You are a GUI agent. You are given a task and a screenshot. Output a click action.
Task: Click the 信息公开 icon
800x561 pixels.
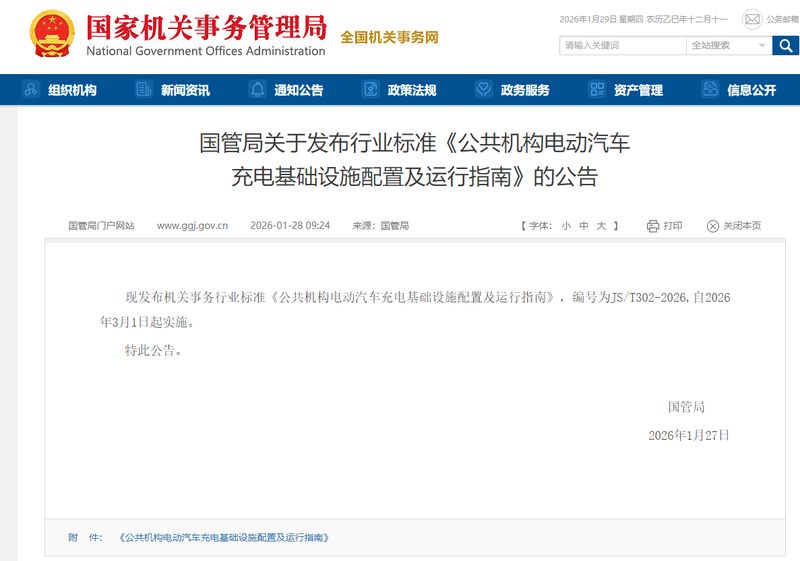(x=710, y=89)
